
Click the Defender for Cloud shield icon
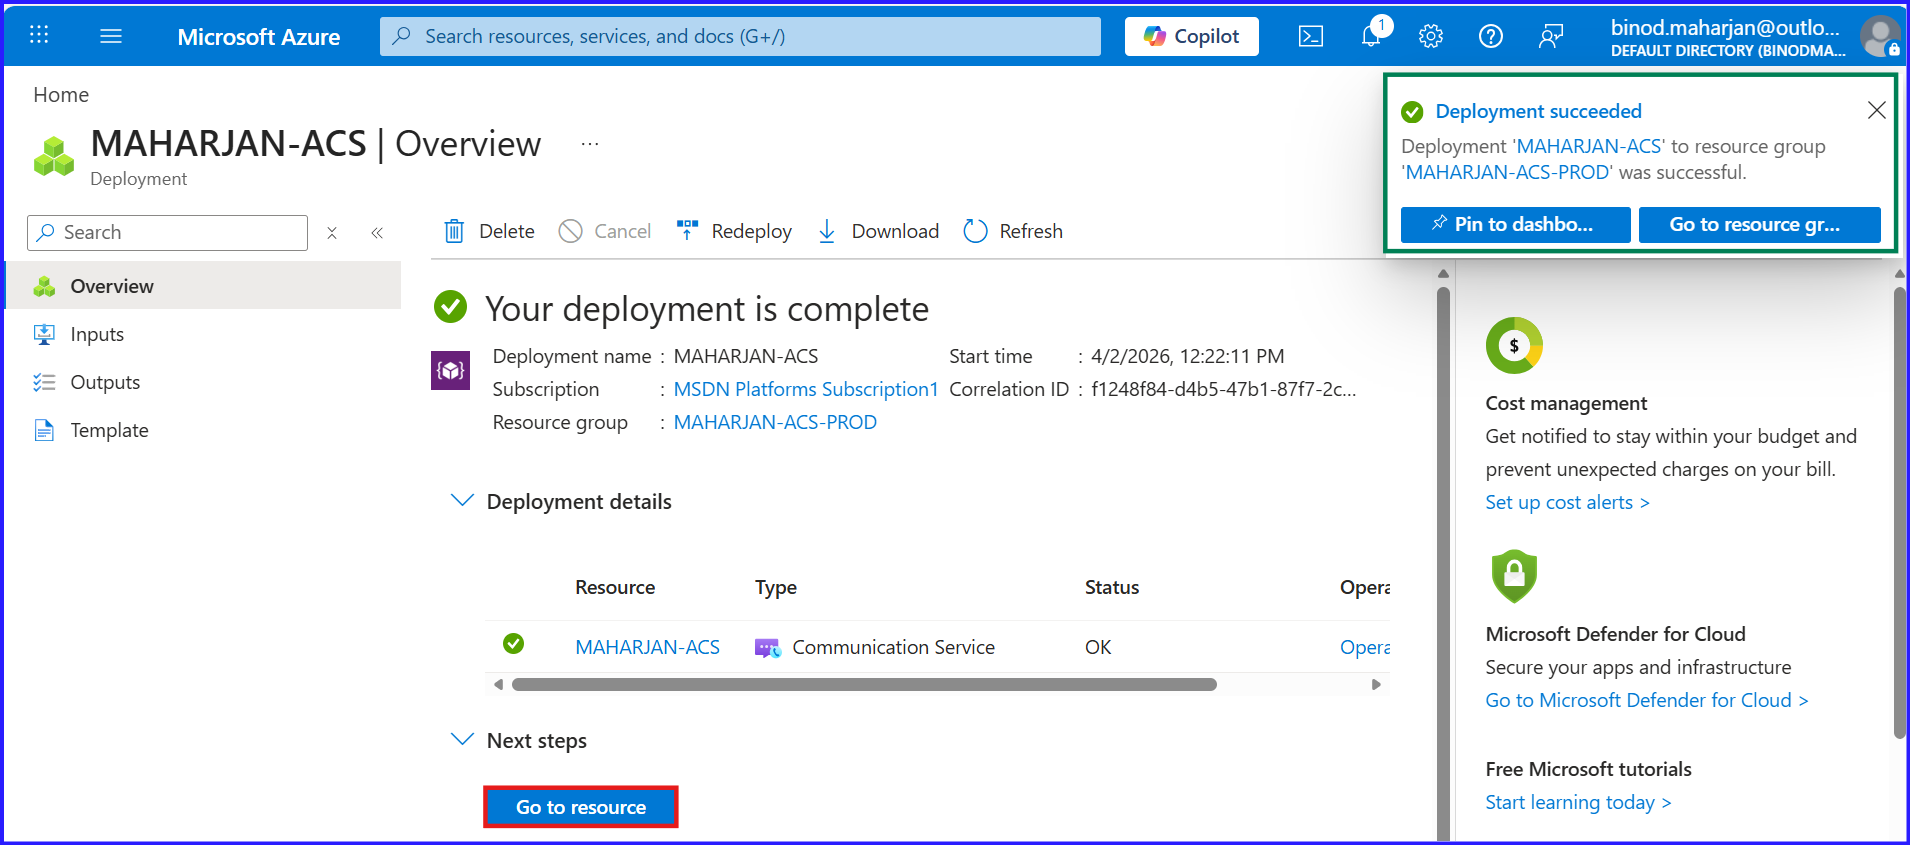point(1514,576)
